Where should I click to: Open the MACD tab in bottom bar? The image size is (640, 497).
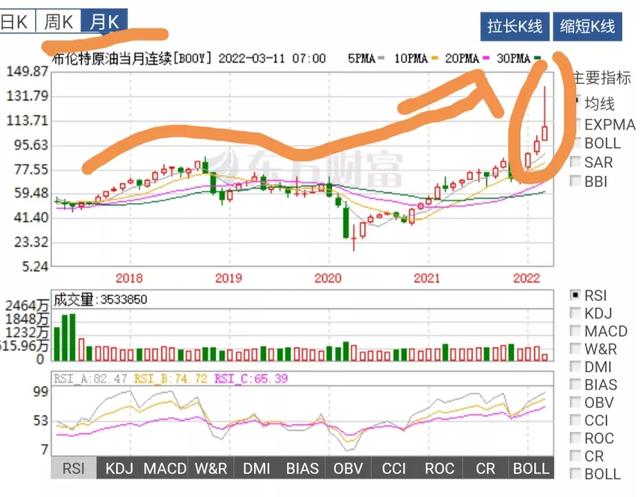coord(165,468)
